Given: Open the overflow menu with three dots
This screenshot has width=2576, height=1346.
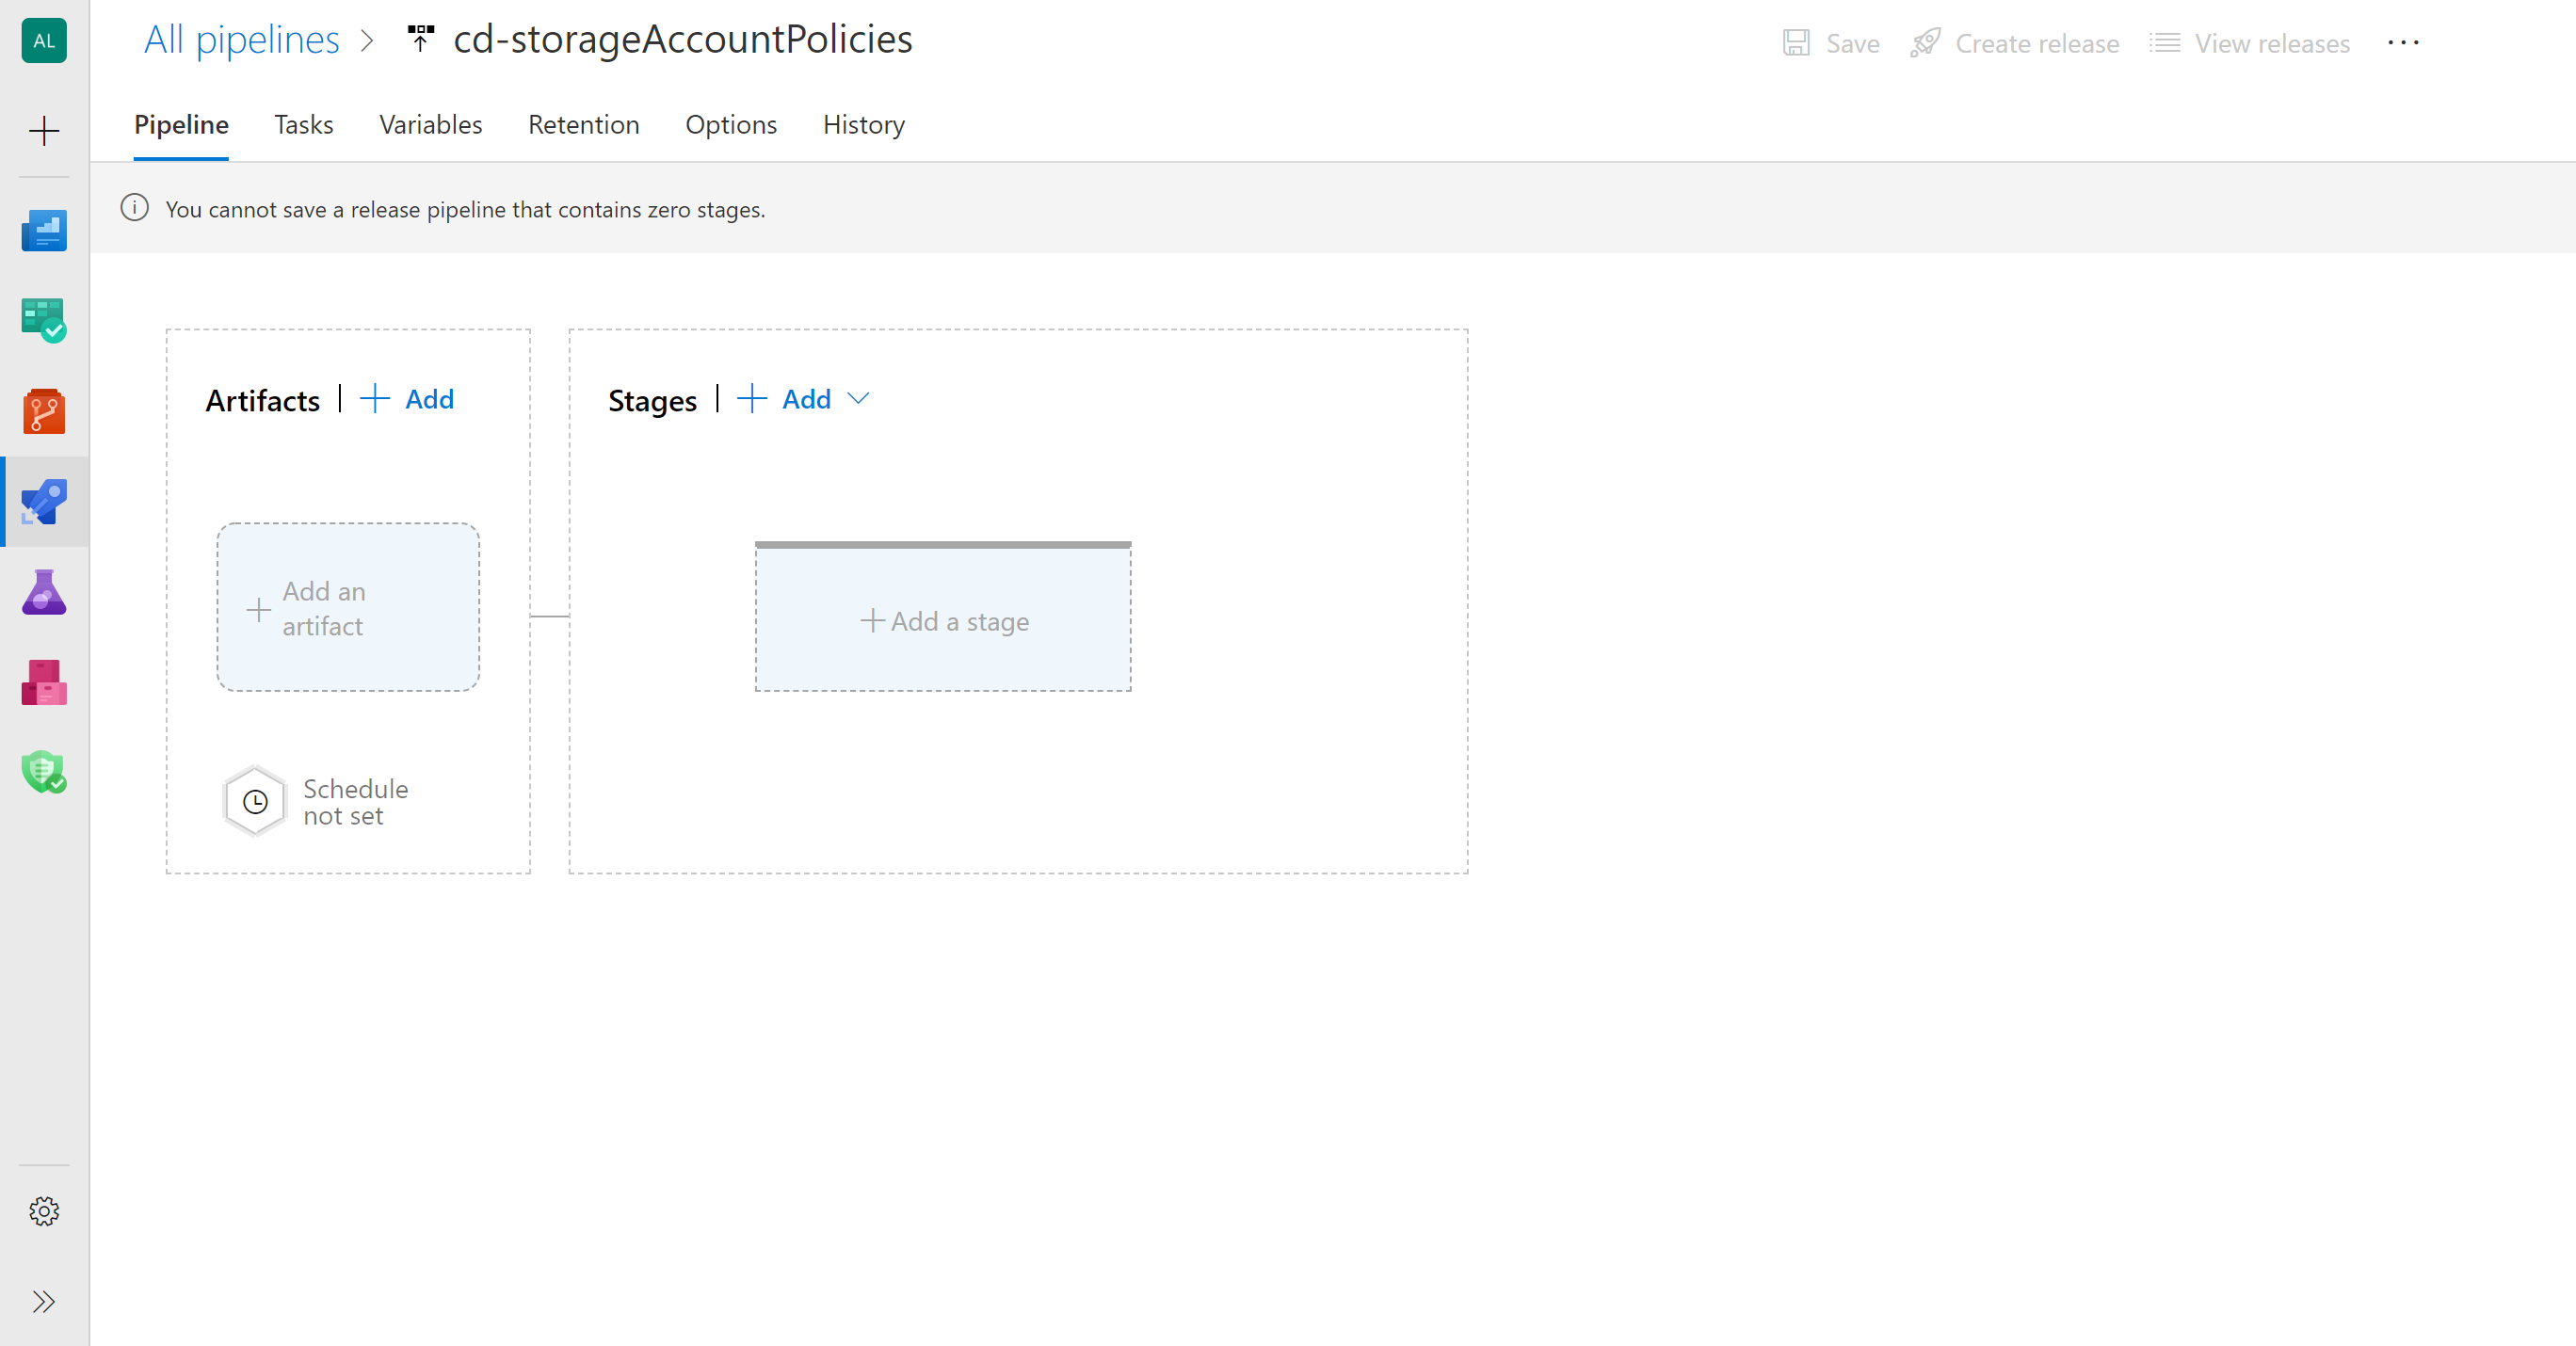Looking at the screenshot, I should (x=2402, y=42).
